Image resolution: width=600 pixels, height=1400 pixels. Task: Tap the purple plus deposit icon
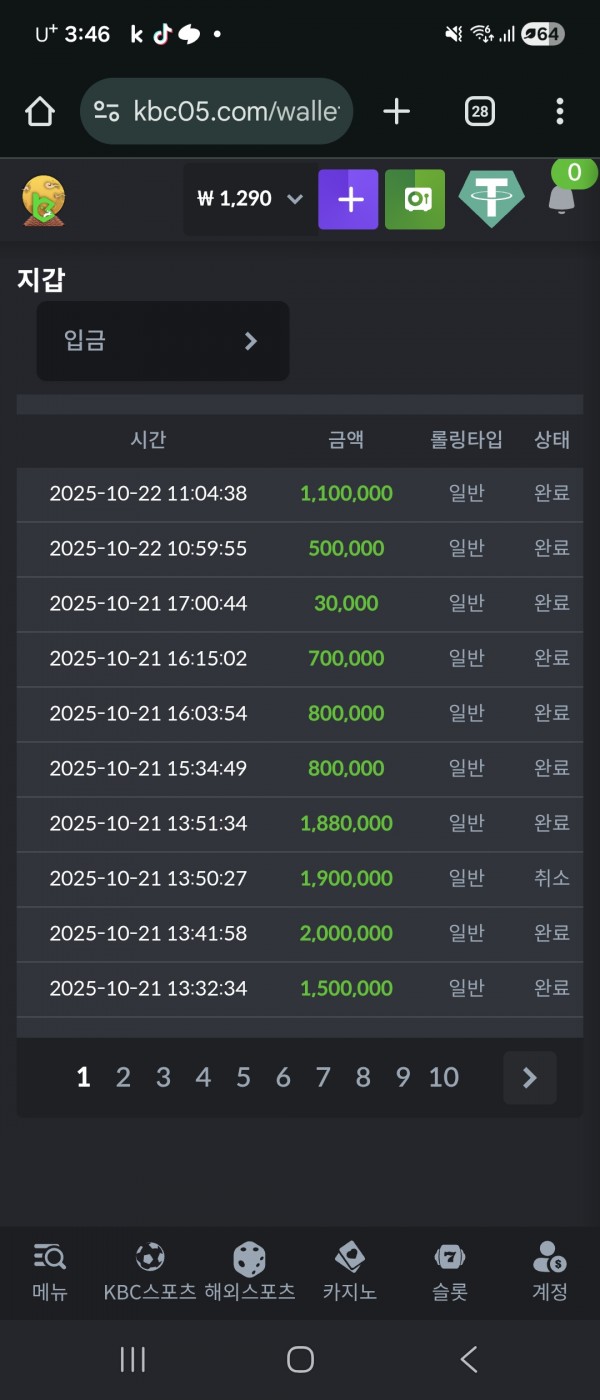[x=348, y=199]
